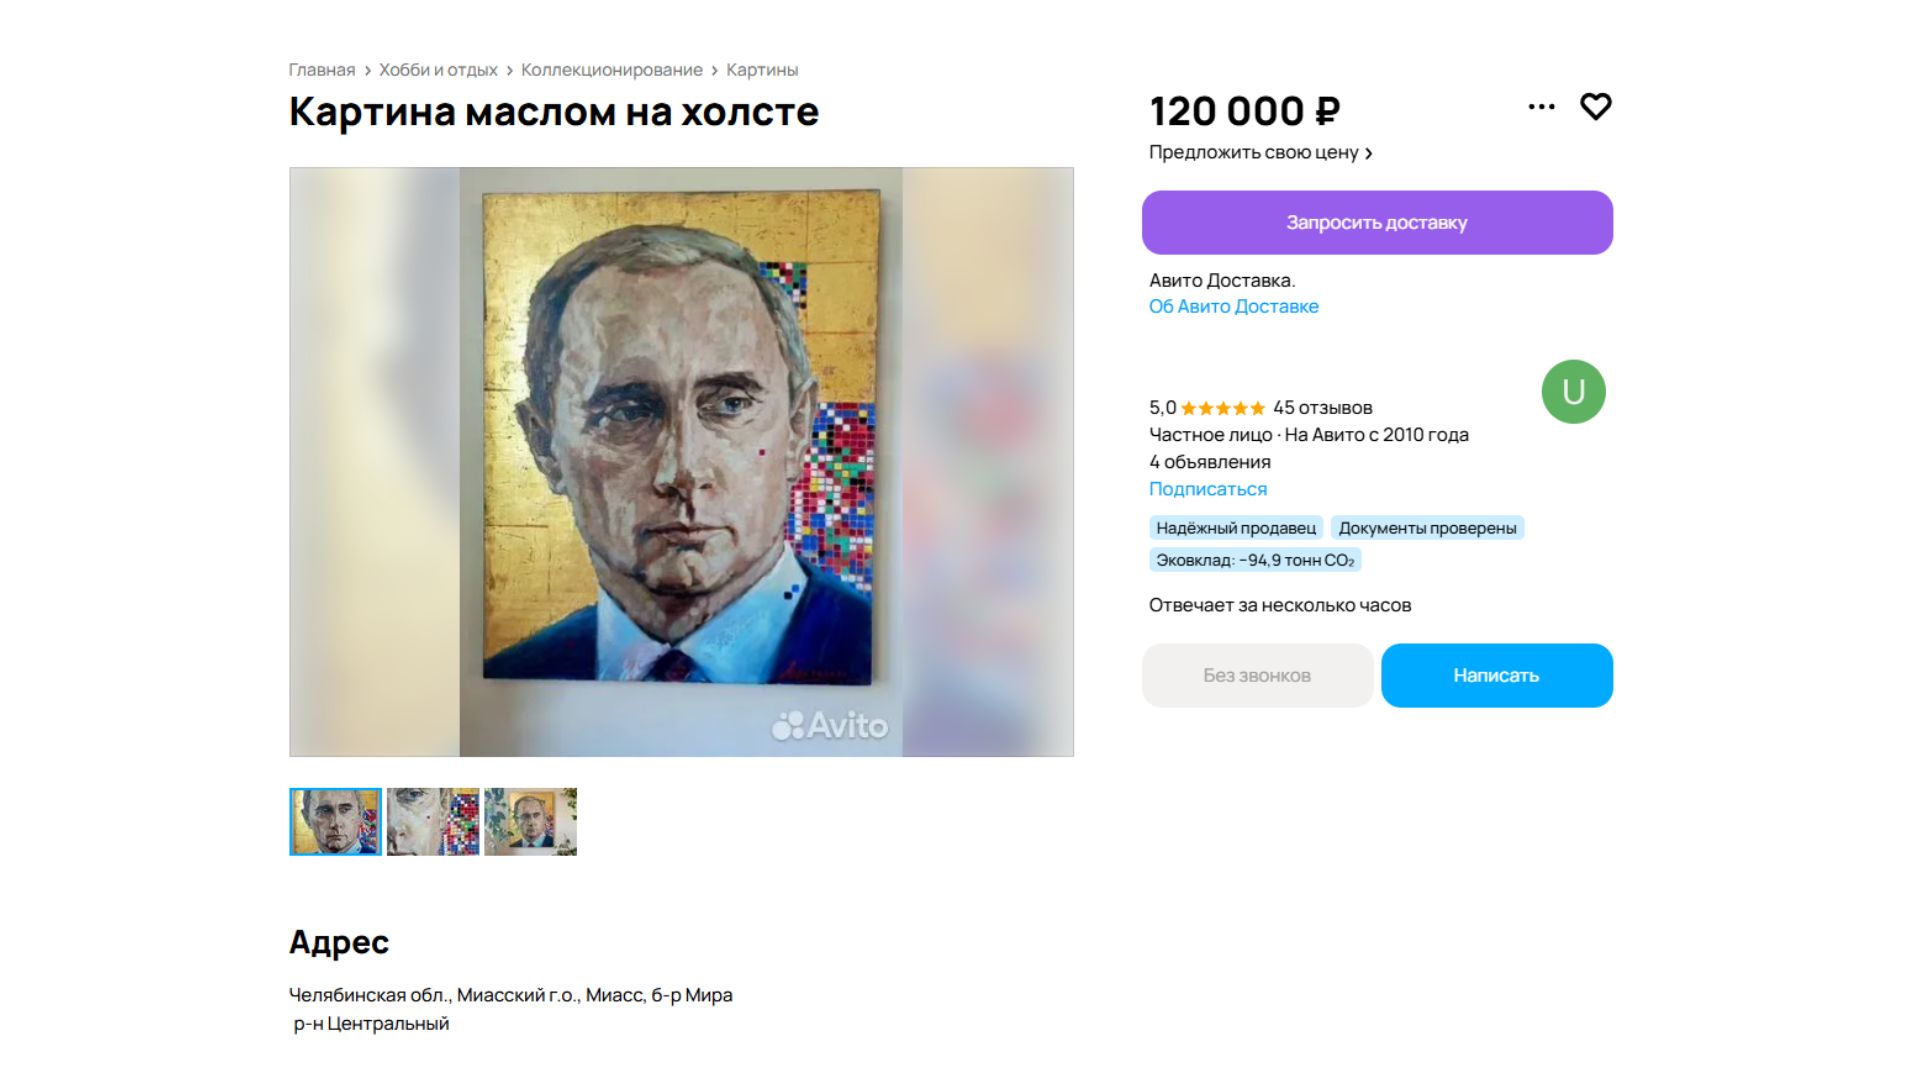Navigate to 'Коллекционирование' breadcrumb

(611, 70)
